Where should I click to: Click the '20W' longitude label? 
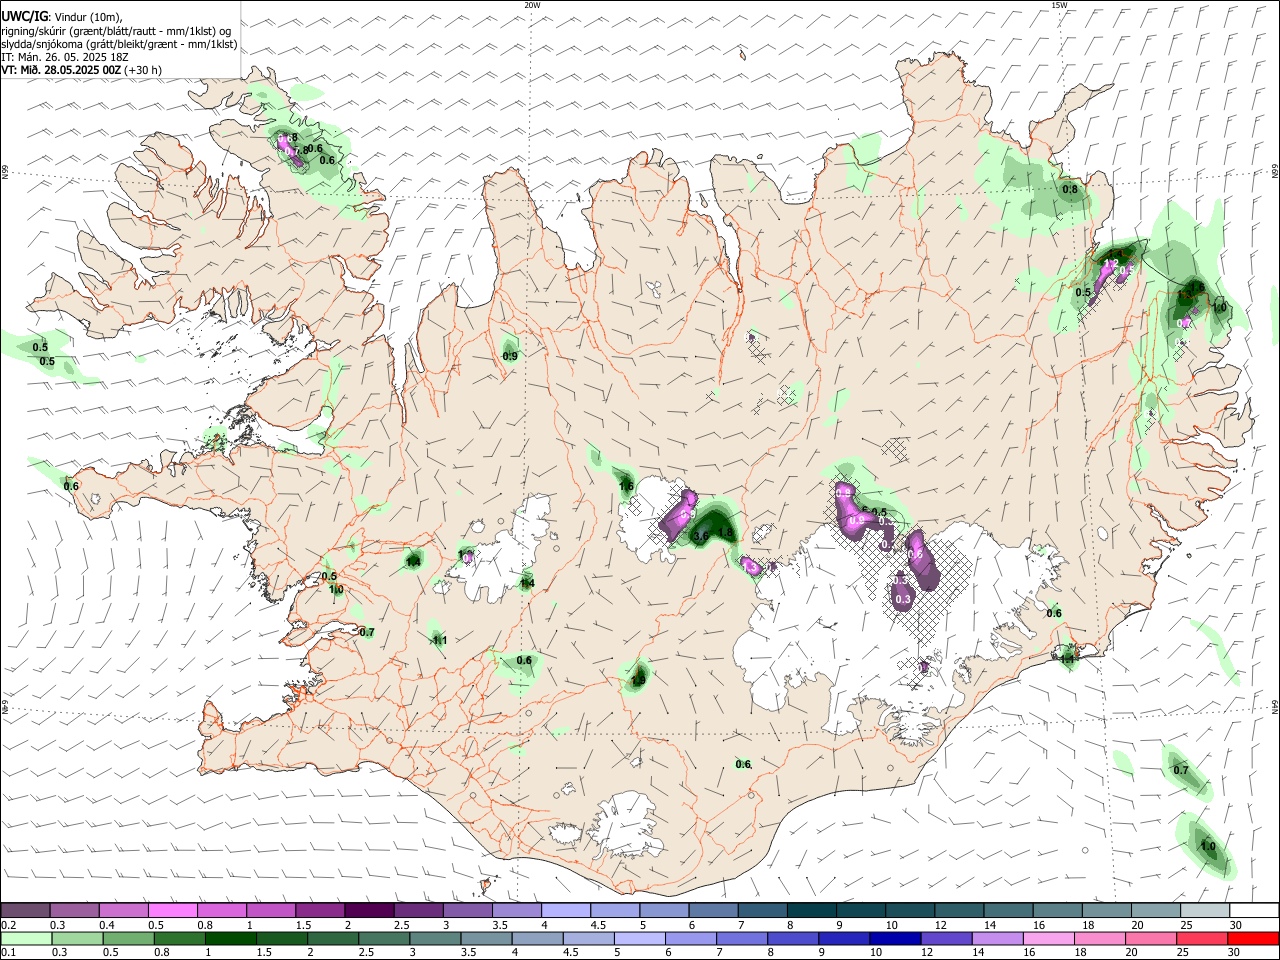tap(532, 5)
